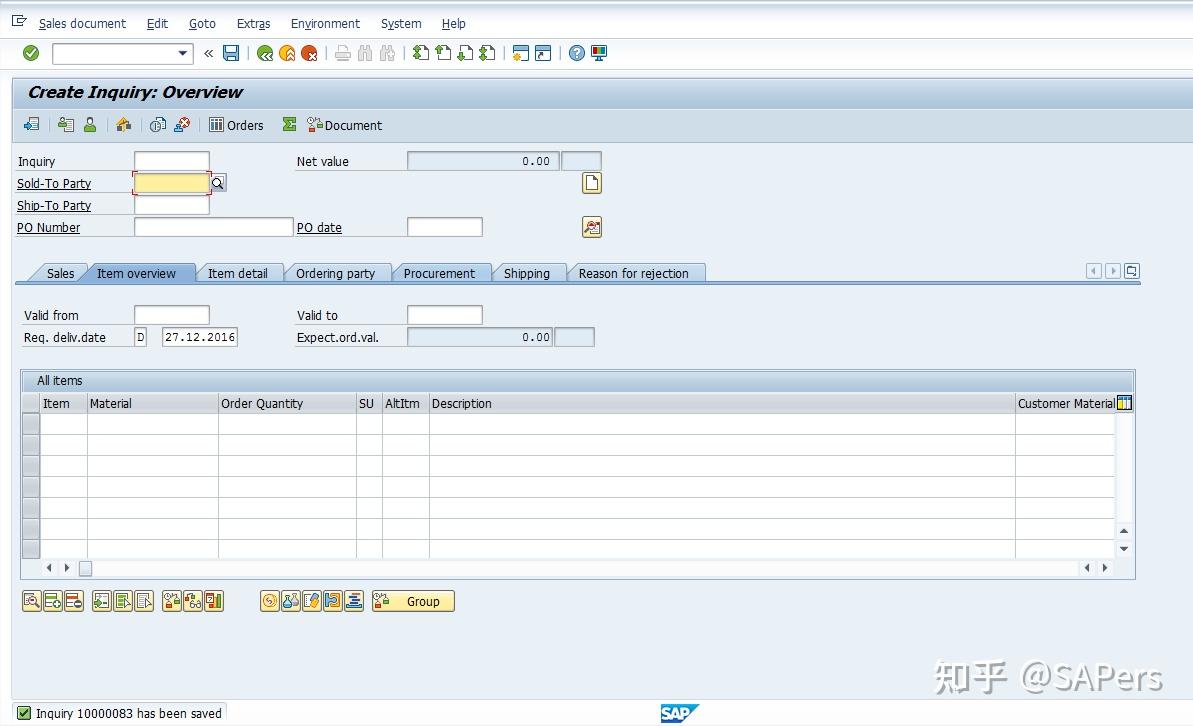The image size is (1193, 726).
Task: Open the Environment menu
Action: pos(325,23)
